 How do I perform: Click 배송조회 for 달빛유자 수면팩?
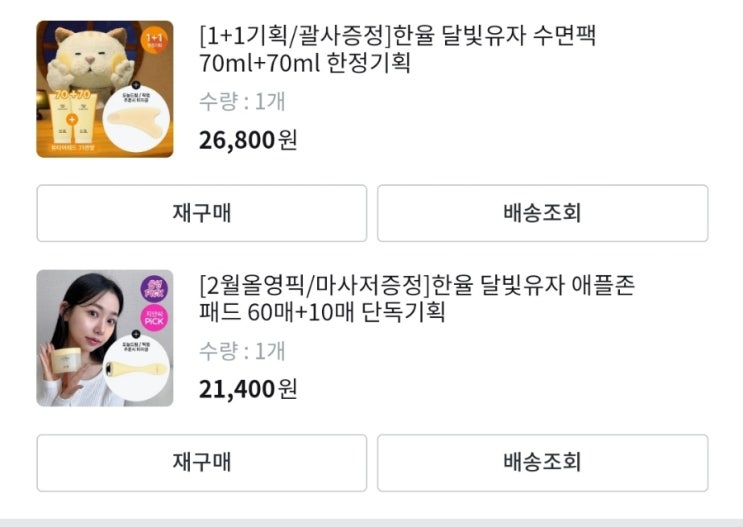[x=542, y=213]
